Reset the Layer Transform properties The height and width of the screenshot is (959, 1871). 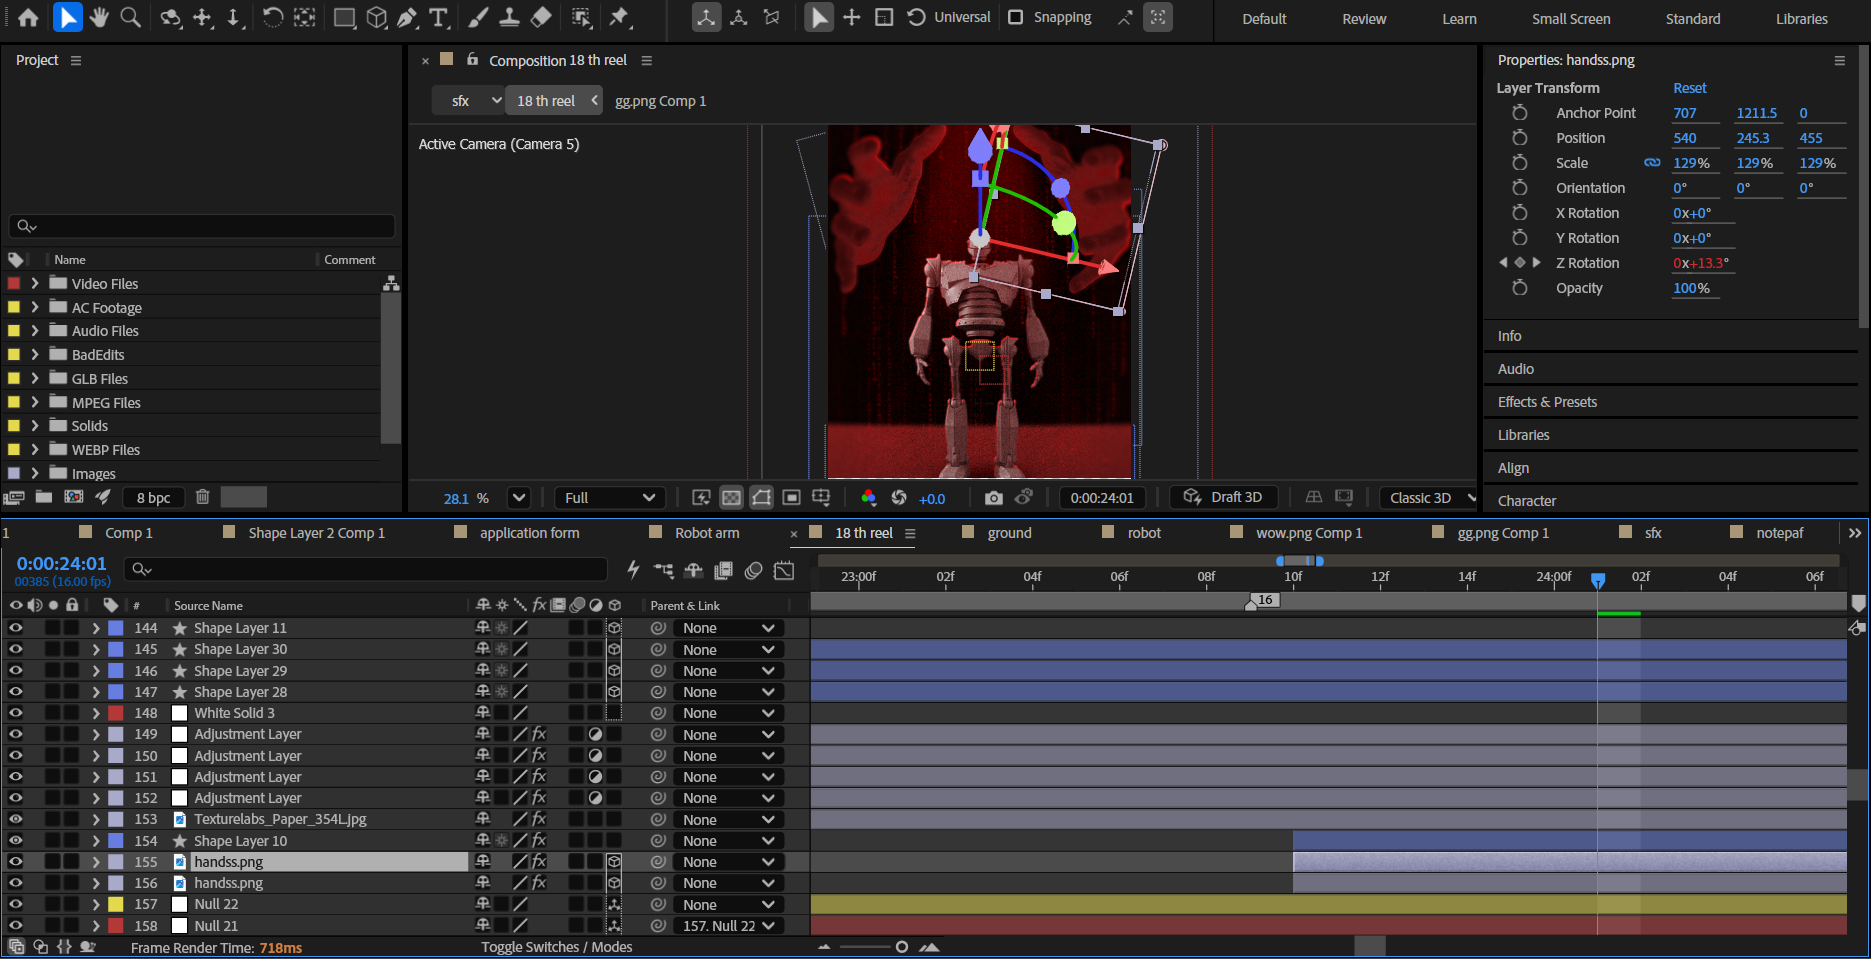pos(1689,88)
